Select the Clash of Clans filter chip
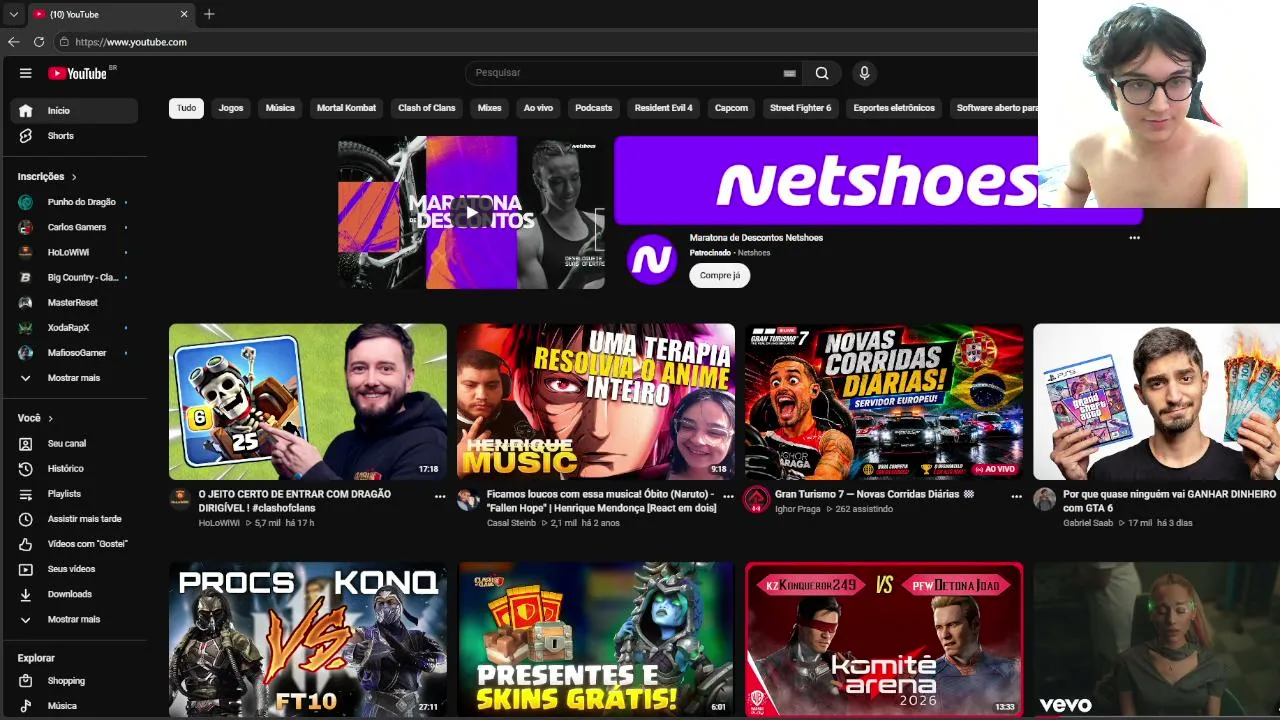 tap(427, 108)
